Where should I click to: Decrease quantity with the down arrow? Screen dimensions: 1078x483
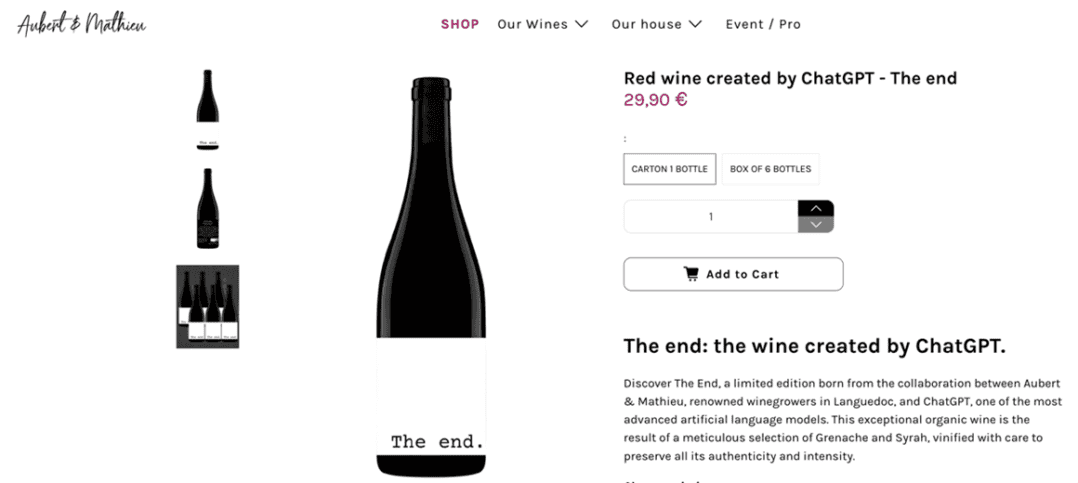[x=815, y=225]
